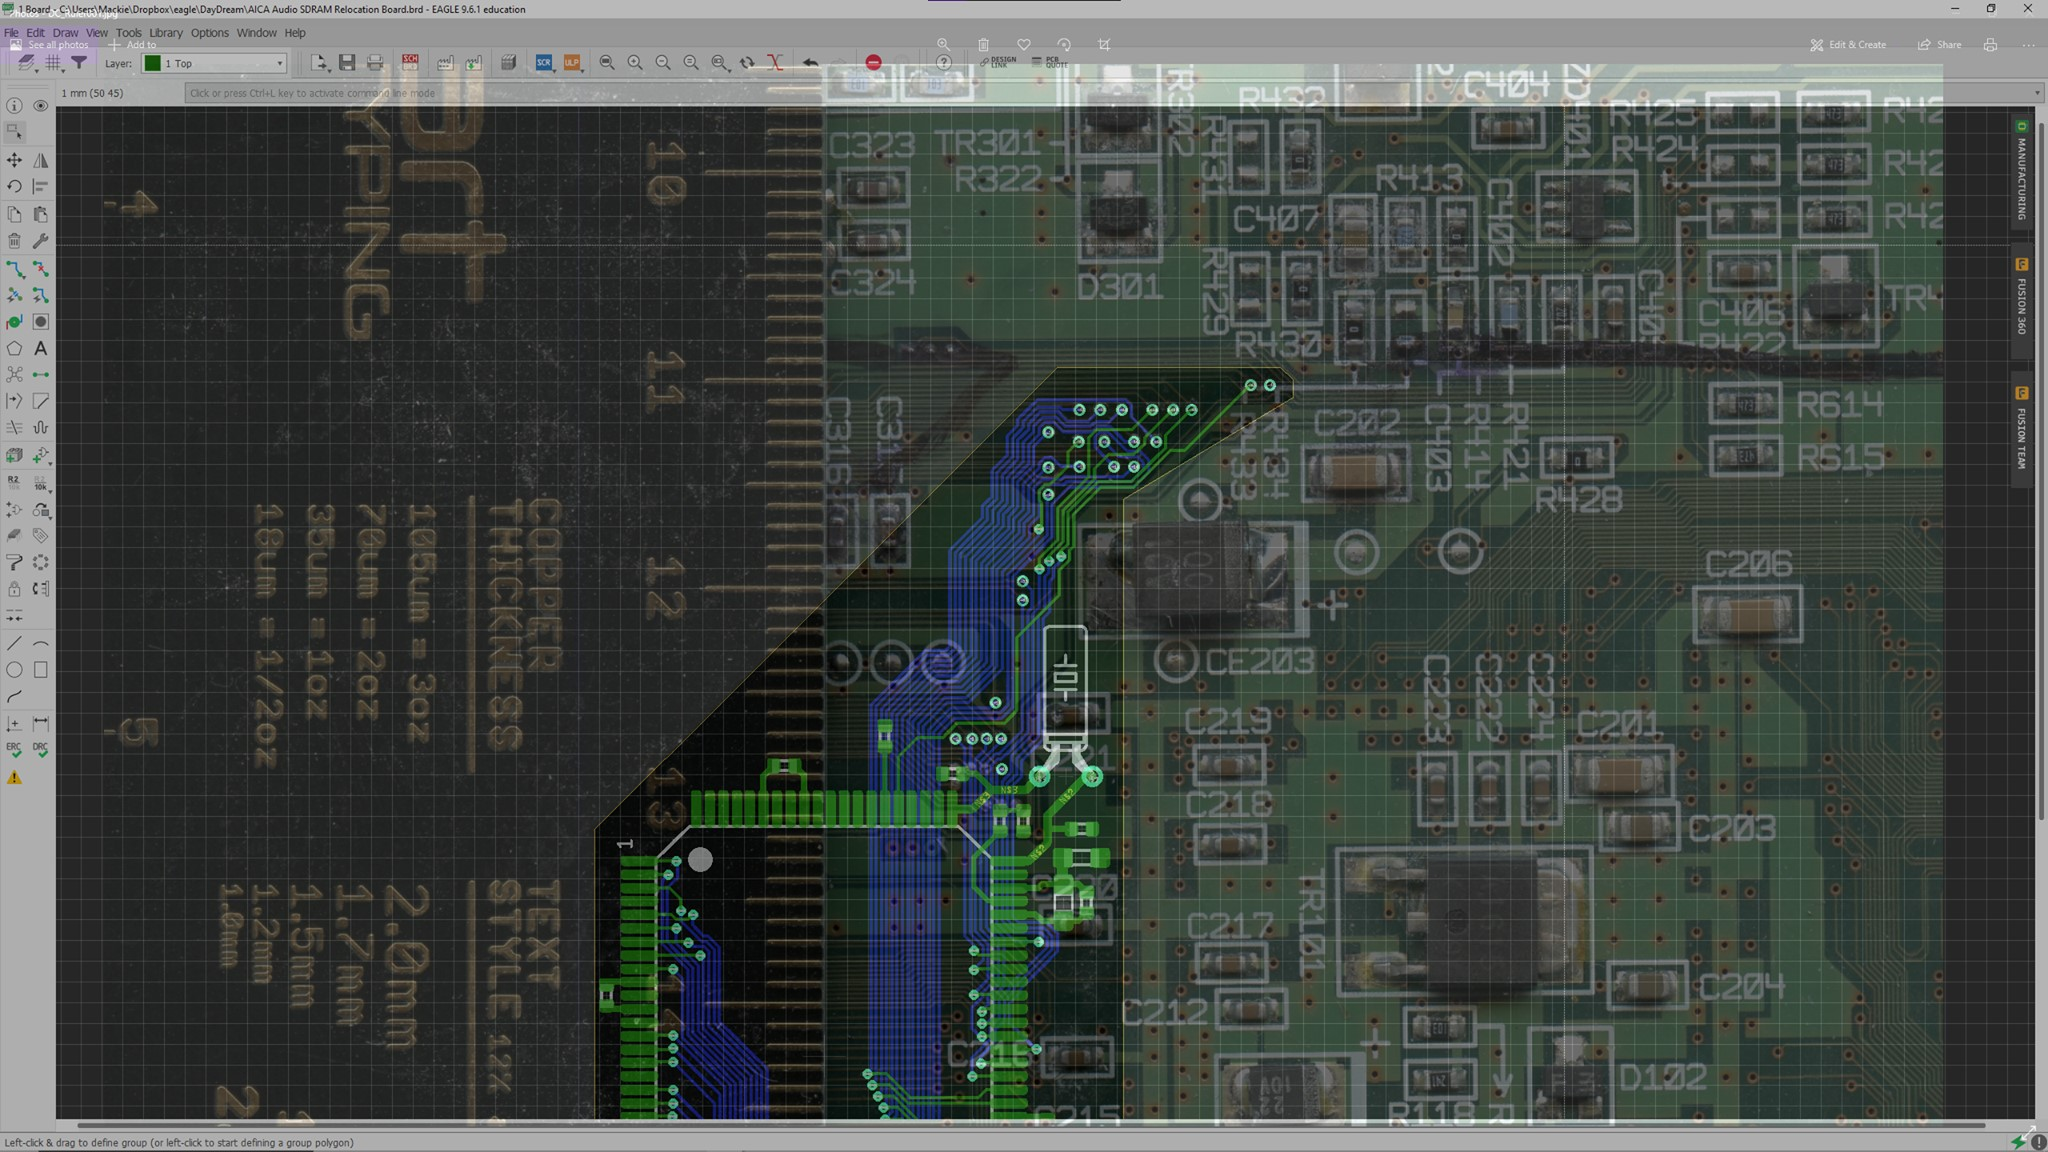Select the Line draw tool
Image resolution: width=2048 pixels, height=1152 pixels.
coord(14,643)
